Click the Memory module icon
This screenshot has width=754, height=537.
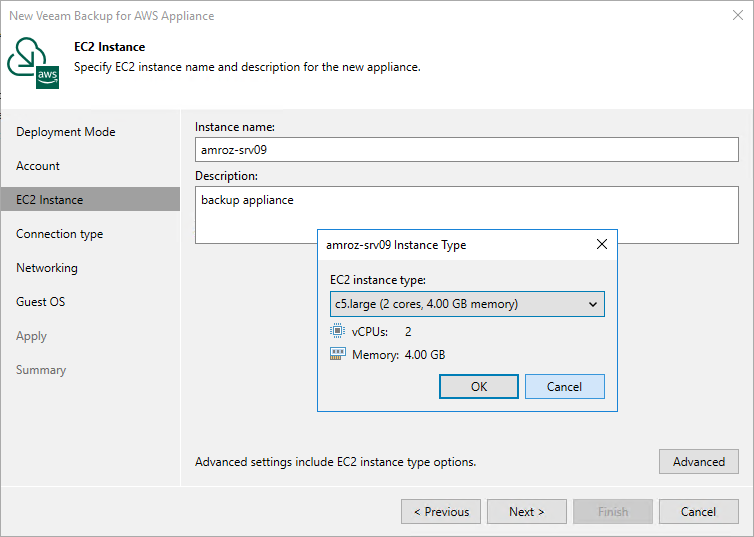[338, 354]
